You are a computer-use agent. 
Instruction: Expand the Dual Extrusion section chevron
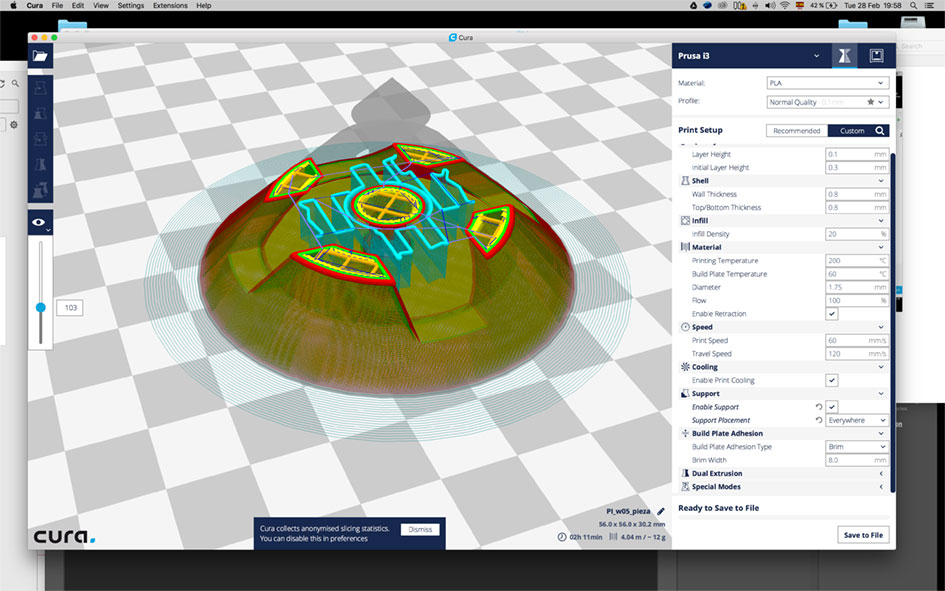pyautogui.click(x=881, y=474)
